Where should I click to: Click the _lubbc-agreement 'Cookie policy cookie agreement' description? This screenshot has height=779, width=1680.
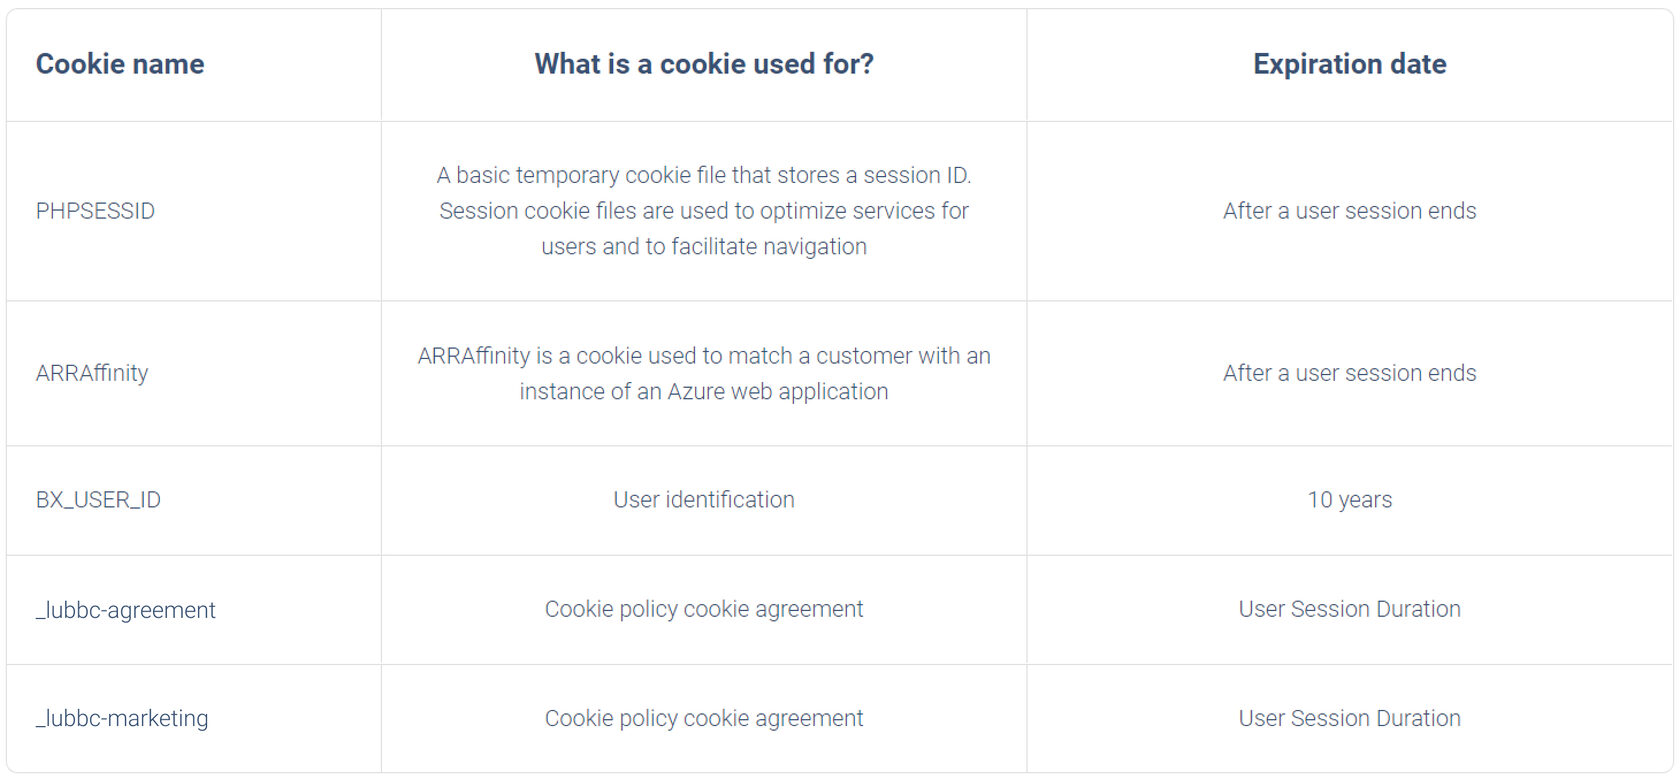click(x=704, y=609)
